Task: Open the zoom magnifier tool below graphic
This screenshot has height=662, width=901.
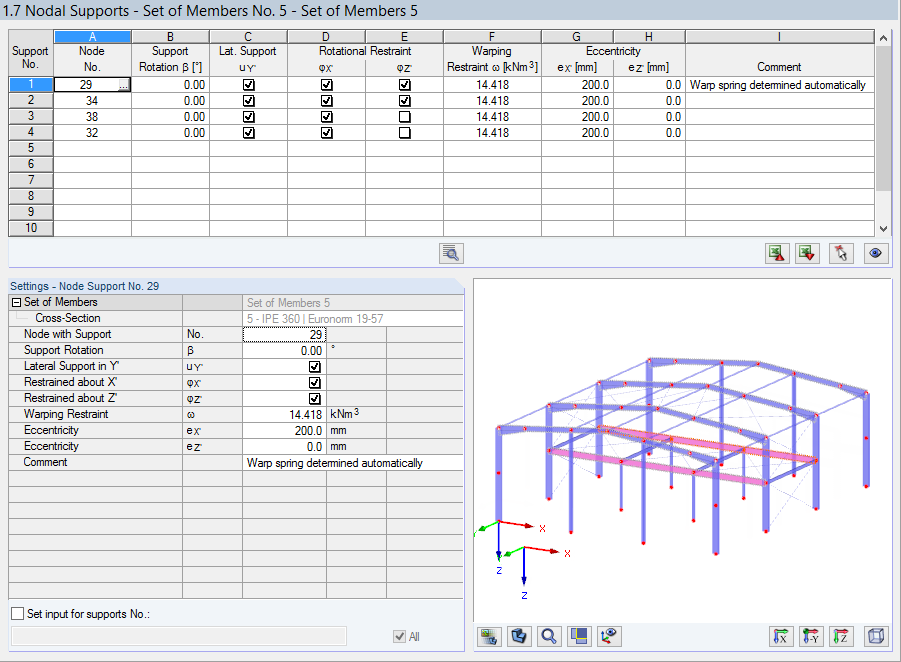Action: (547, 636)
